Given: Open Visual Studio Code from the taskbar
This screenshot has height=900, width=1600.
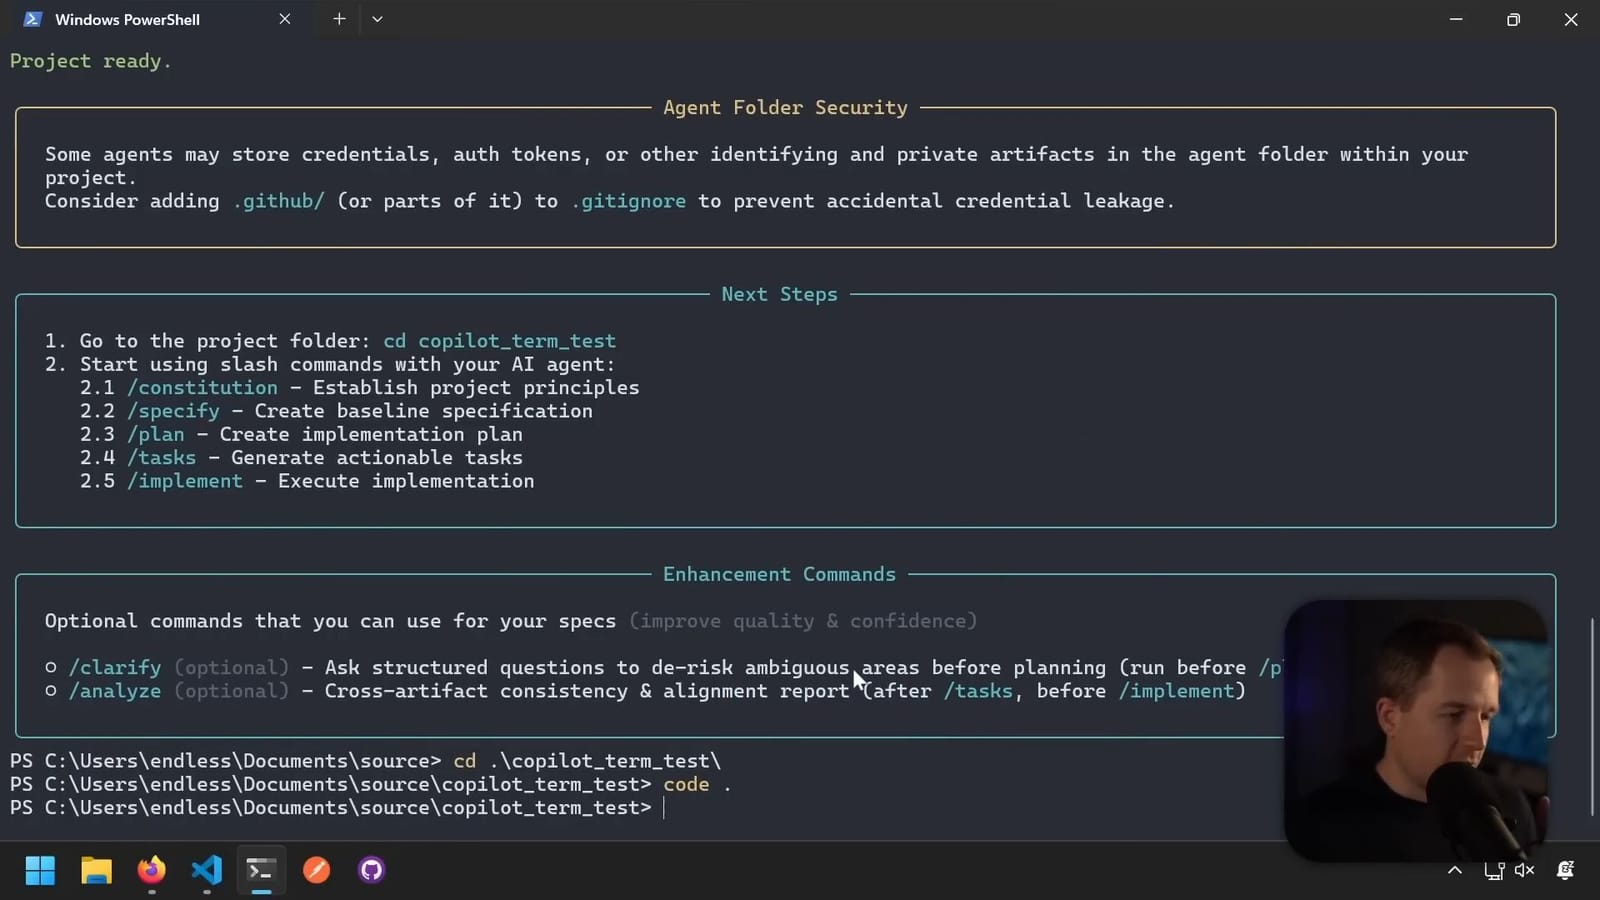Looking at the screenshot, I should coord(206,870).
